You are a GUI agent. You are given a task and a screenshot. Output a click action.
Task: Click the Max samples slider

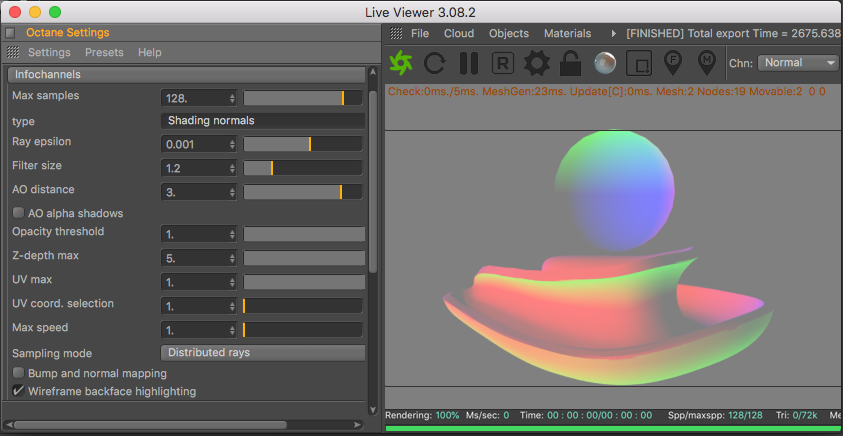pos(303,98)
